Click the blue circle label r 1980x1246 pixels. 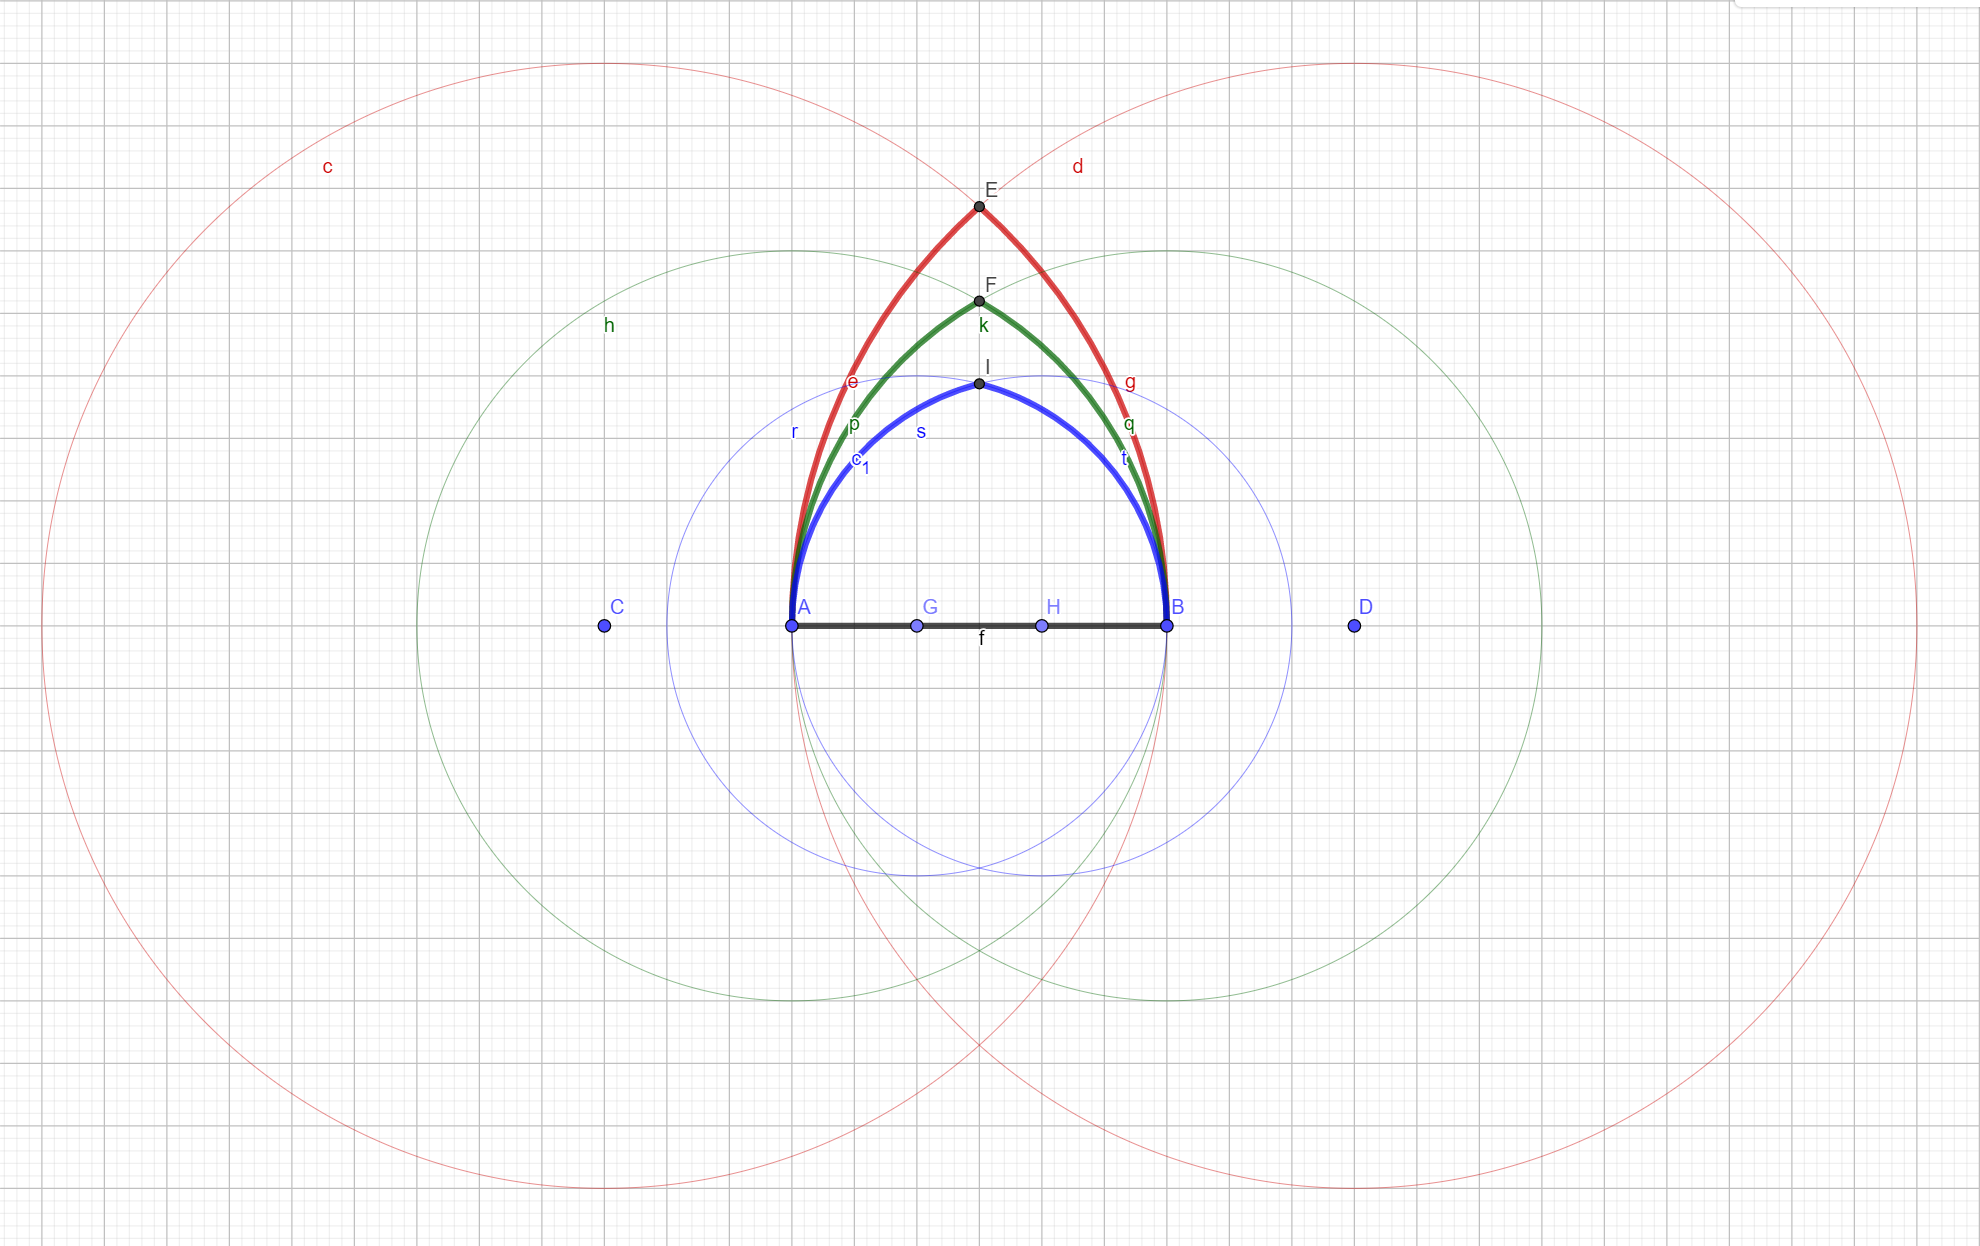[x=795, y=432]
